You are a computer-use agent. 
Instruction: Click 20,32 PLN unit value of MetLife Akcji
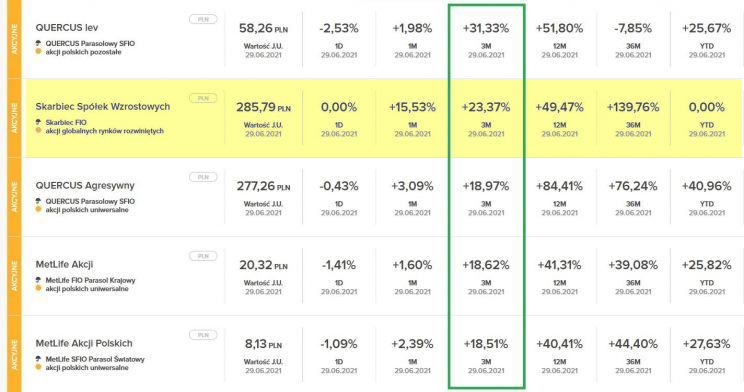(x=263, y=265)
